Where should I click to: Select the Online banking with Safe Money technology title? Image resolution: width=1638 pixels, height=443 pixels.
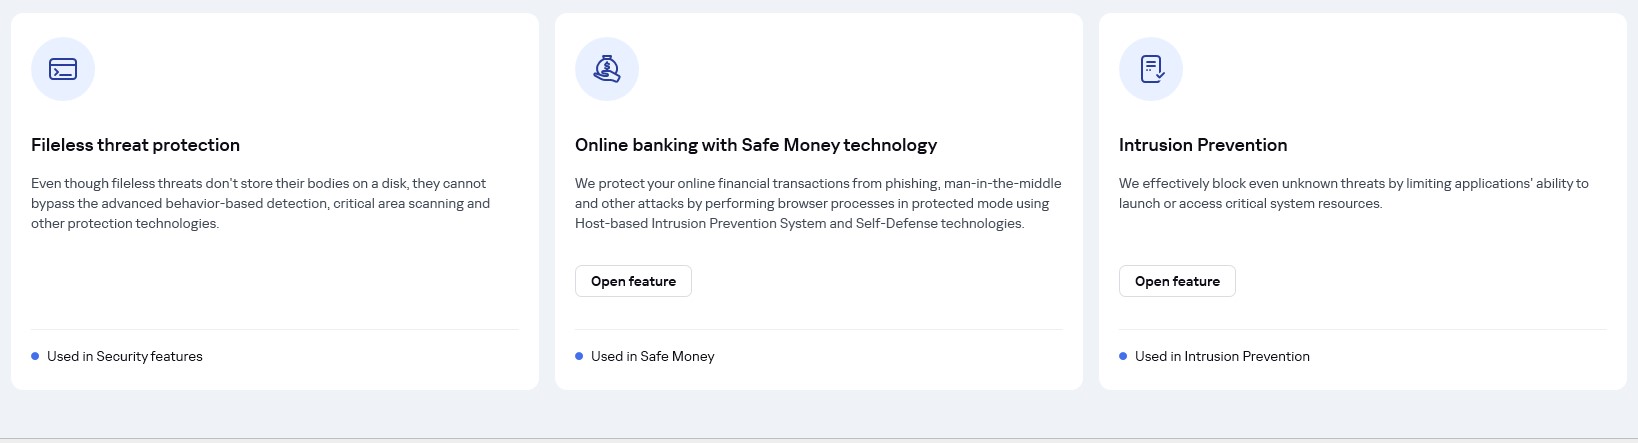pyautogui.click(x=756, y=145)
